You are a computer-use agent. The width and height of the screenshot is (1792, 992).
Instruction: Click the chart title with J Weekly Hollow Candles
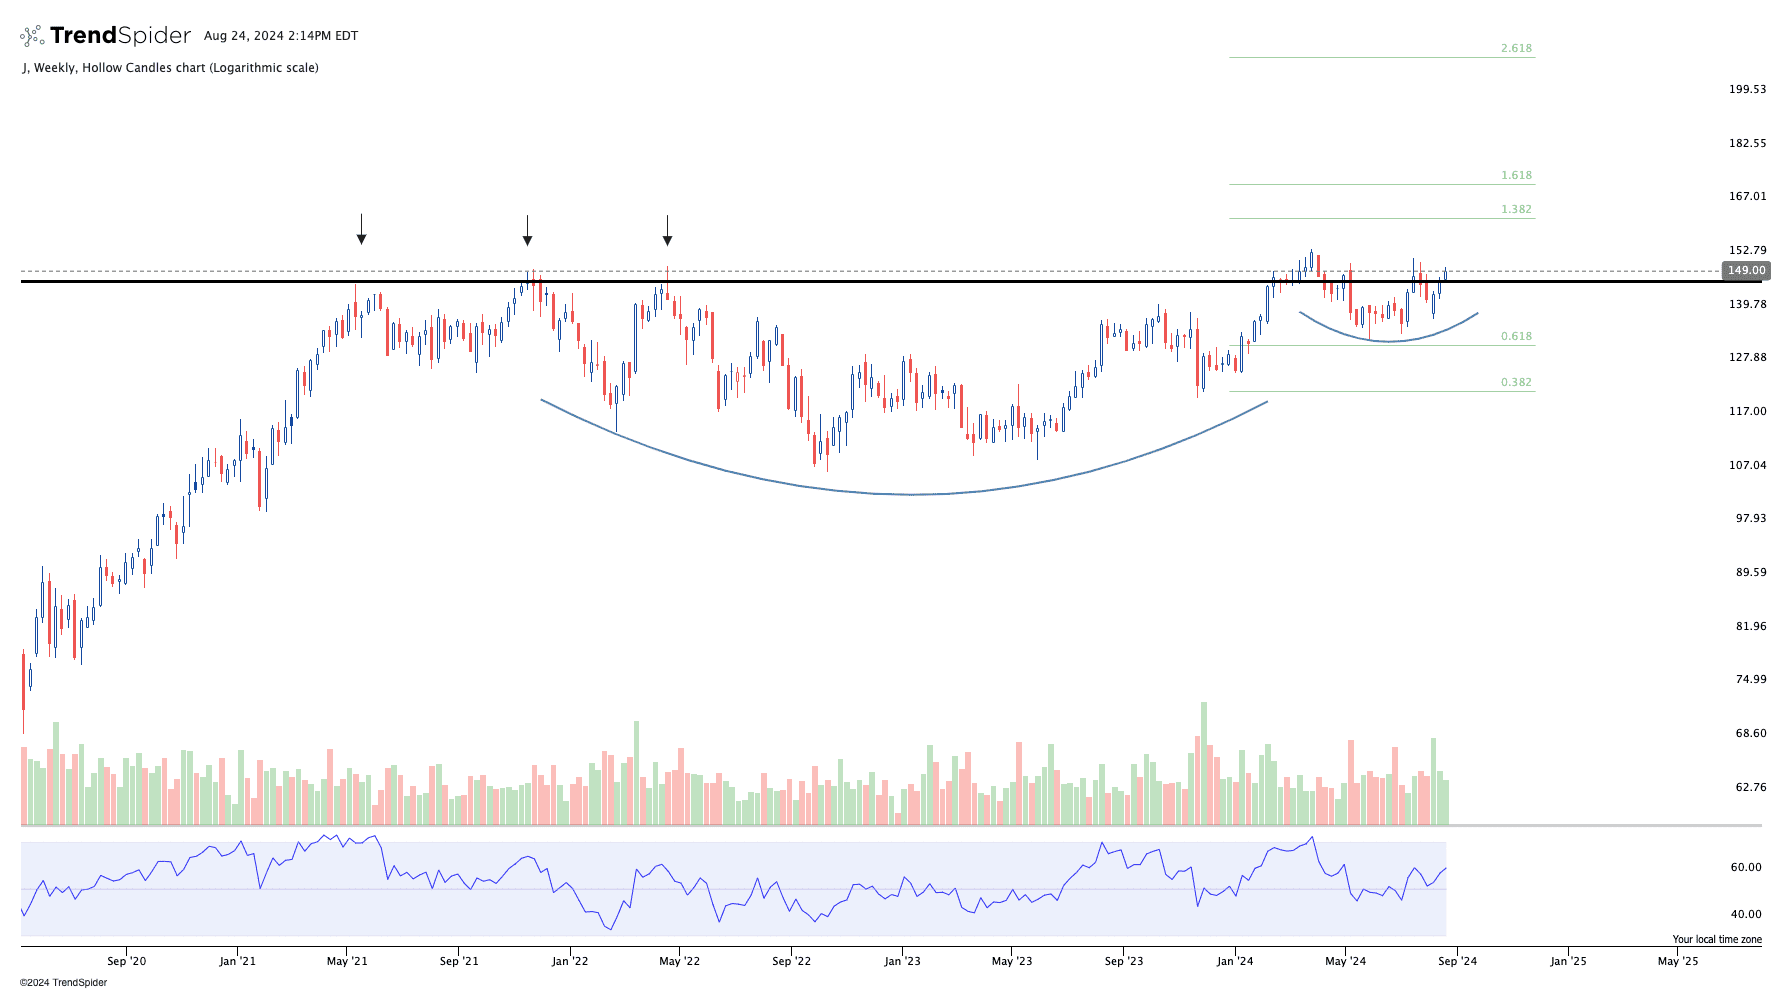tap(170, 68)
